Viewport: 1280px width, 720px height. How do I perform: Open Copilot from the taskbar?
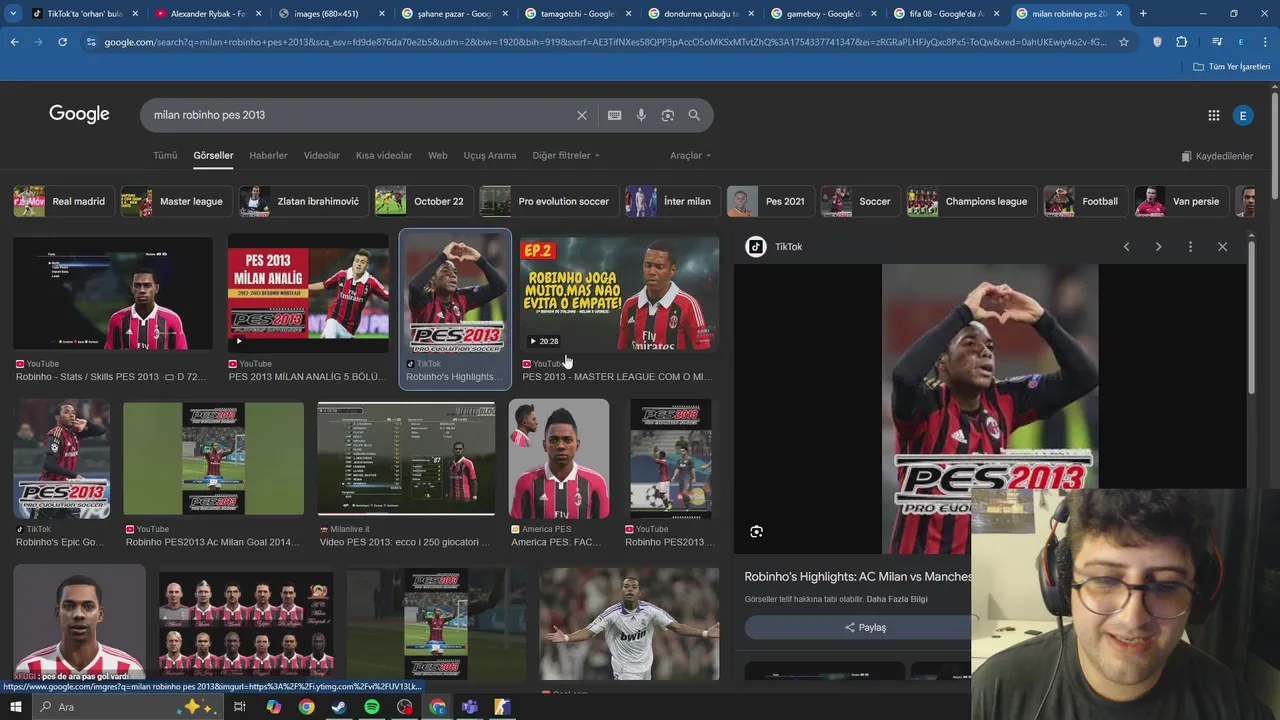[274, 707]
